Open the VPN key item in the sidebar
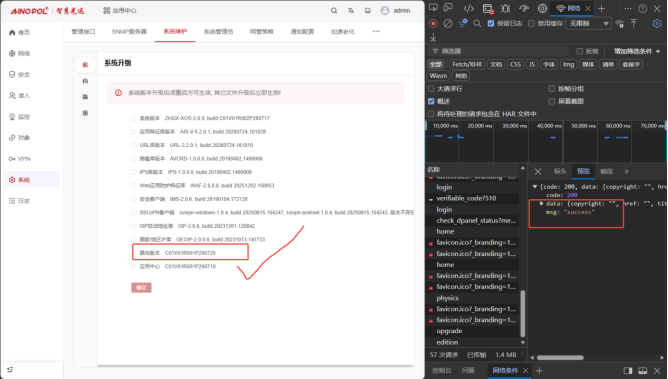668x379 pixels. [20, 159]
